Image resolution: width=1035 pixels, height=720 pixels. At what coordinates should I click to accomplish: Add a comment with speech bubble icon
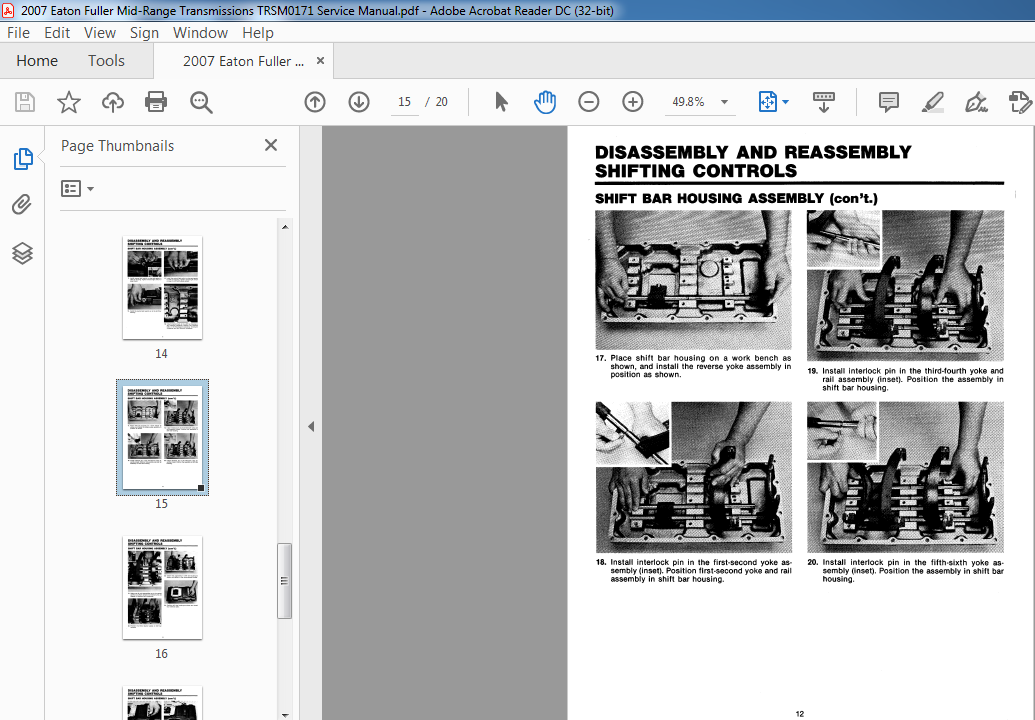point(888,102)
